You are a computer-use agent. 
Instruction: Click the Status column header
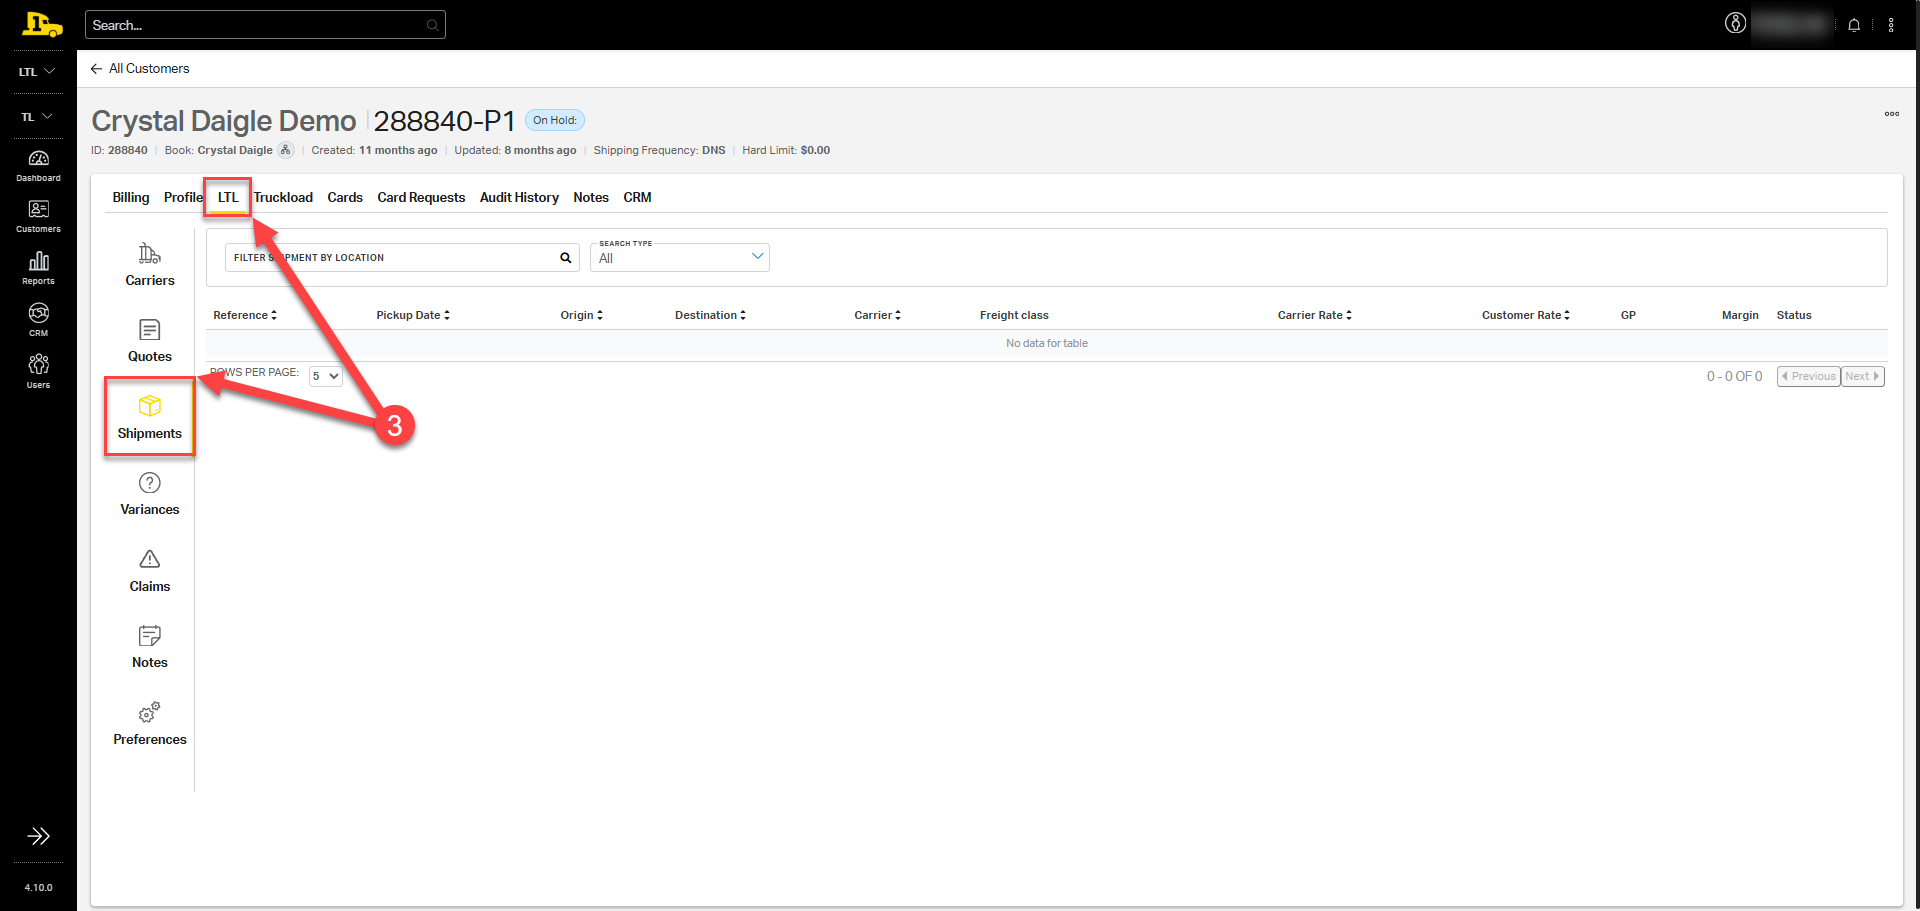point(1794,315)
